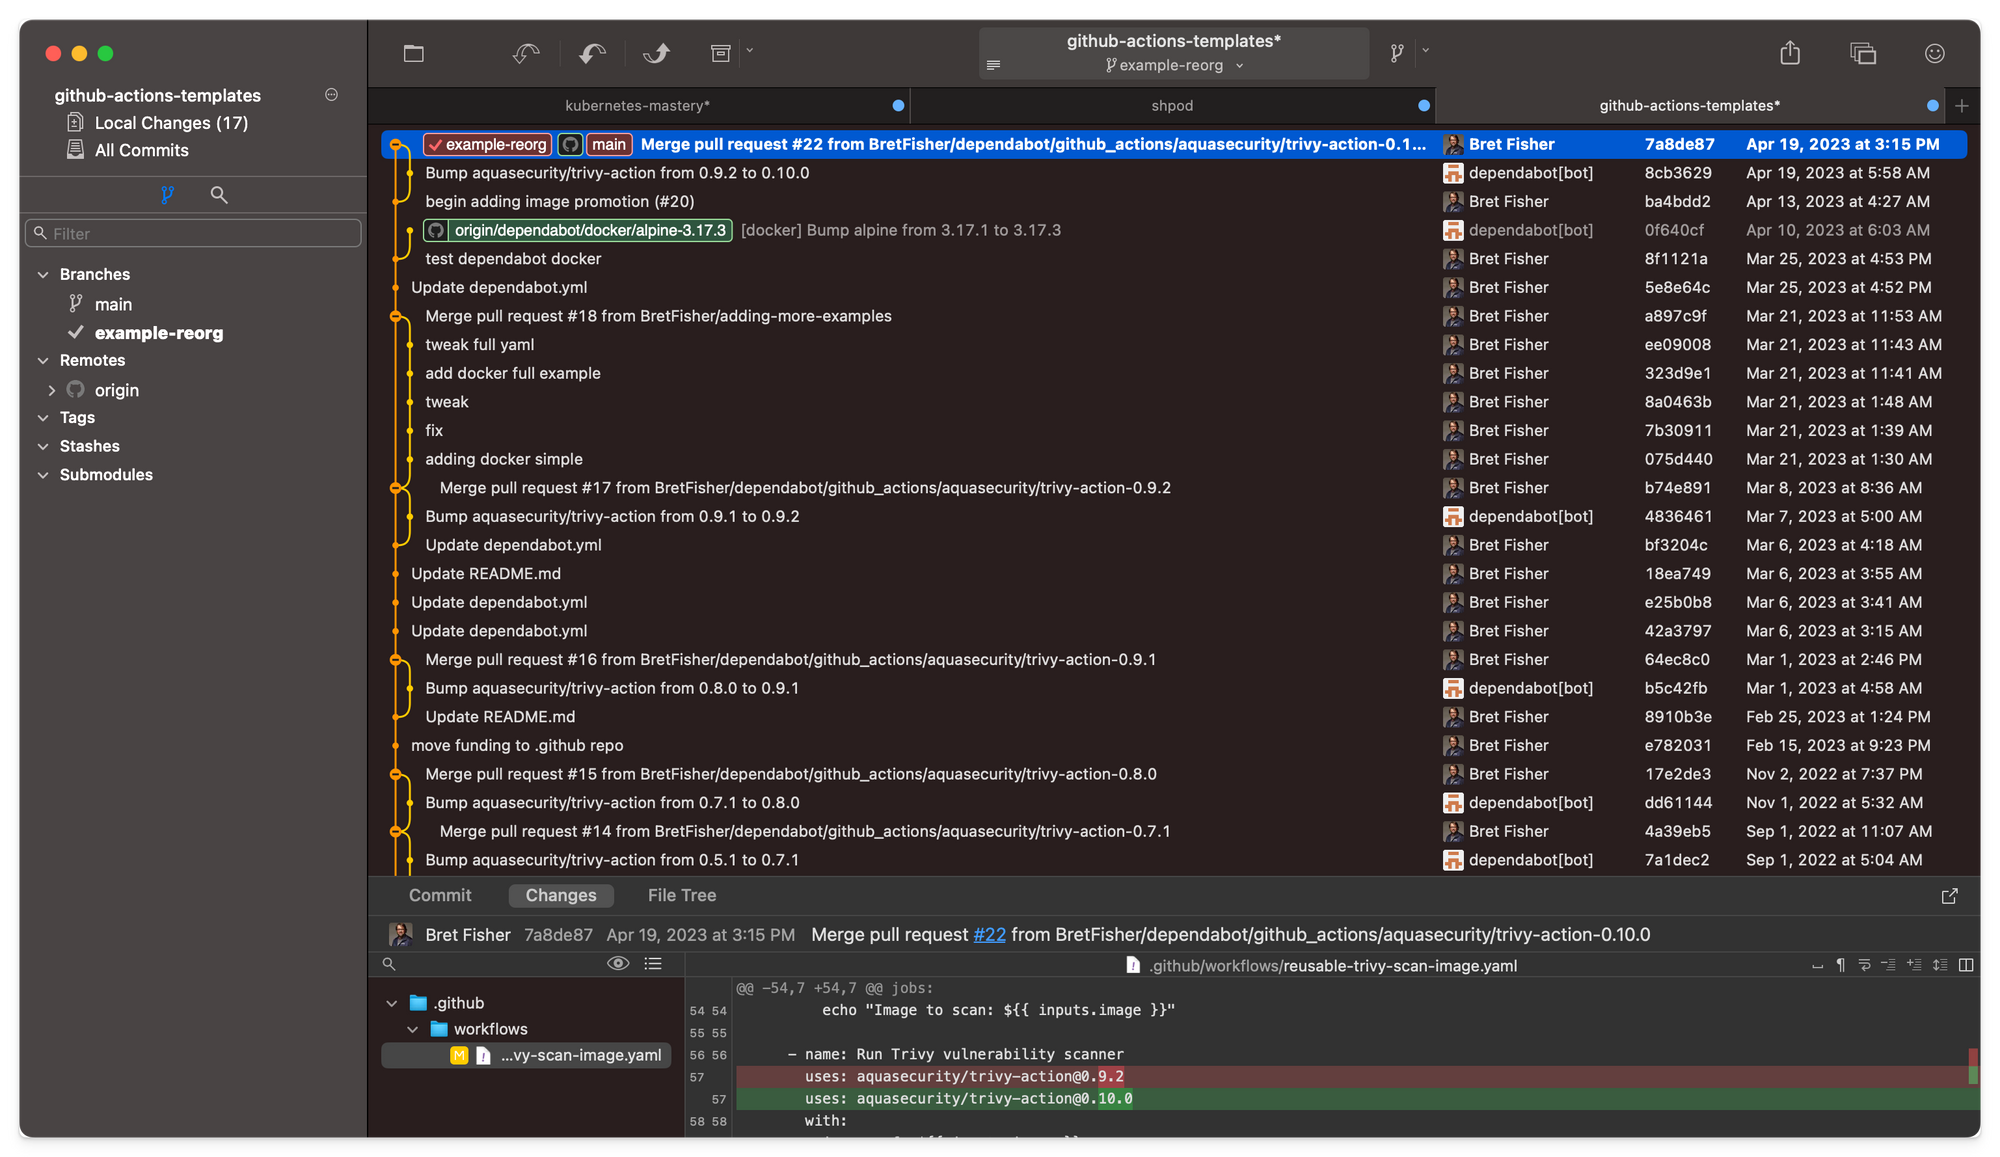Click the Share icon in toolbar

1790,53
